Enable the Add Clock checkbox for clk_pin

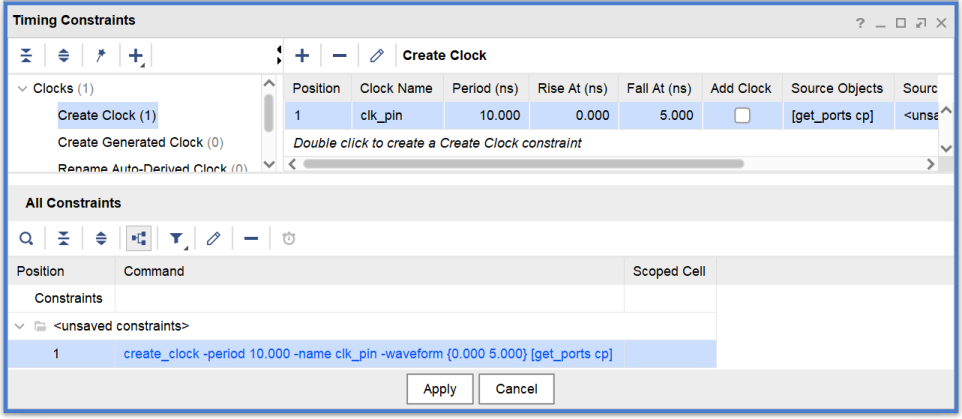[x=741, y=116]
